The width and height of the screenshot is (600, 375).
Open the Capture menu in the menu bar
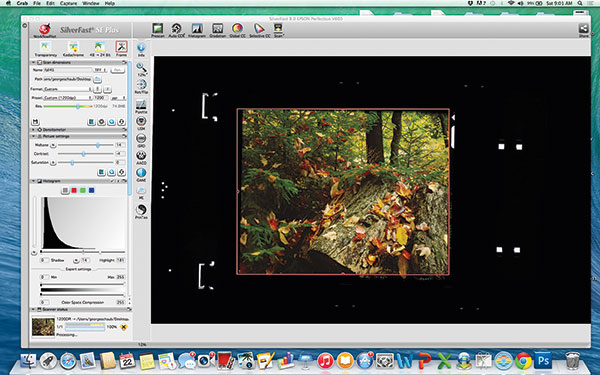(68, 3)
